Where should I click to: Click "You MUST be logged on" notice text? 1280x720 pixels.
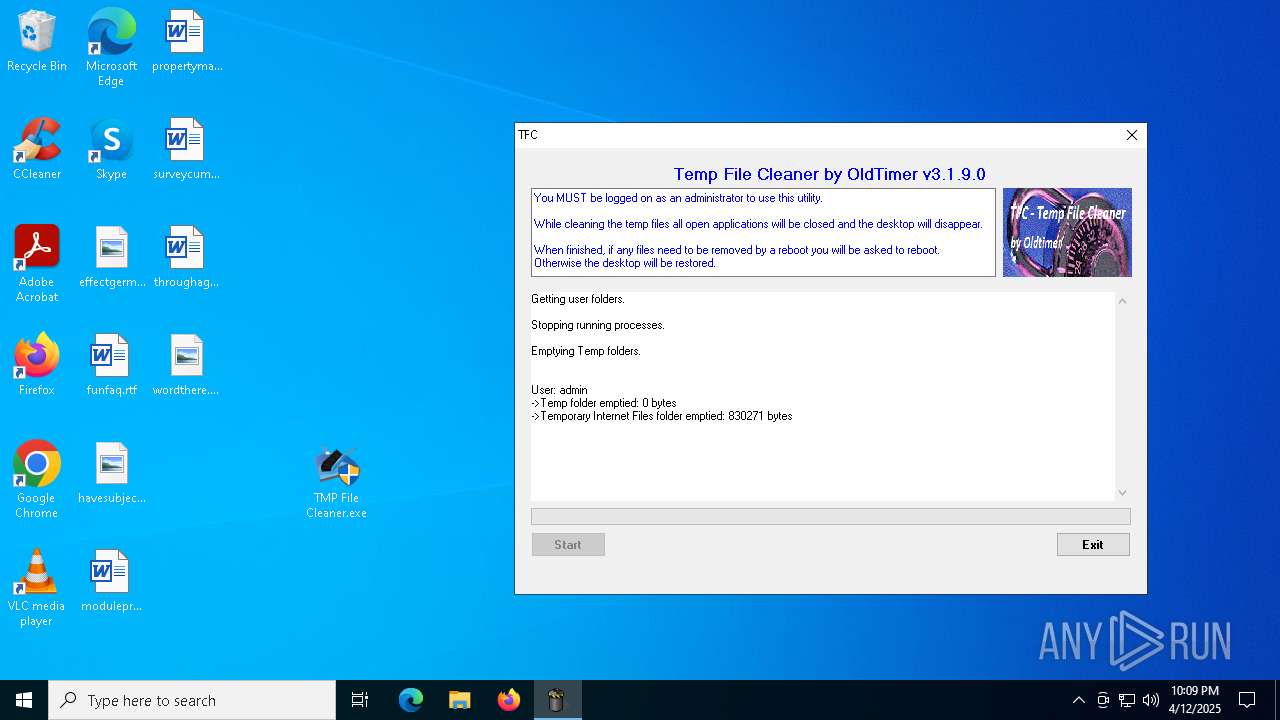(x=678, y=198)
